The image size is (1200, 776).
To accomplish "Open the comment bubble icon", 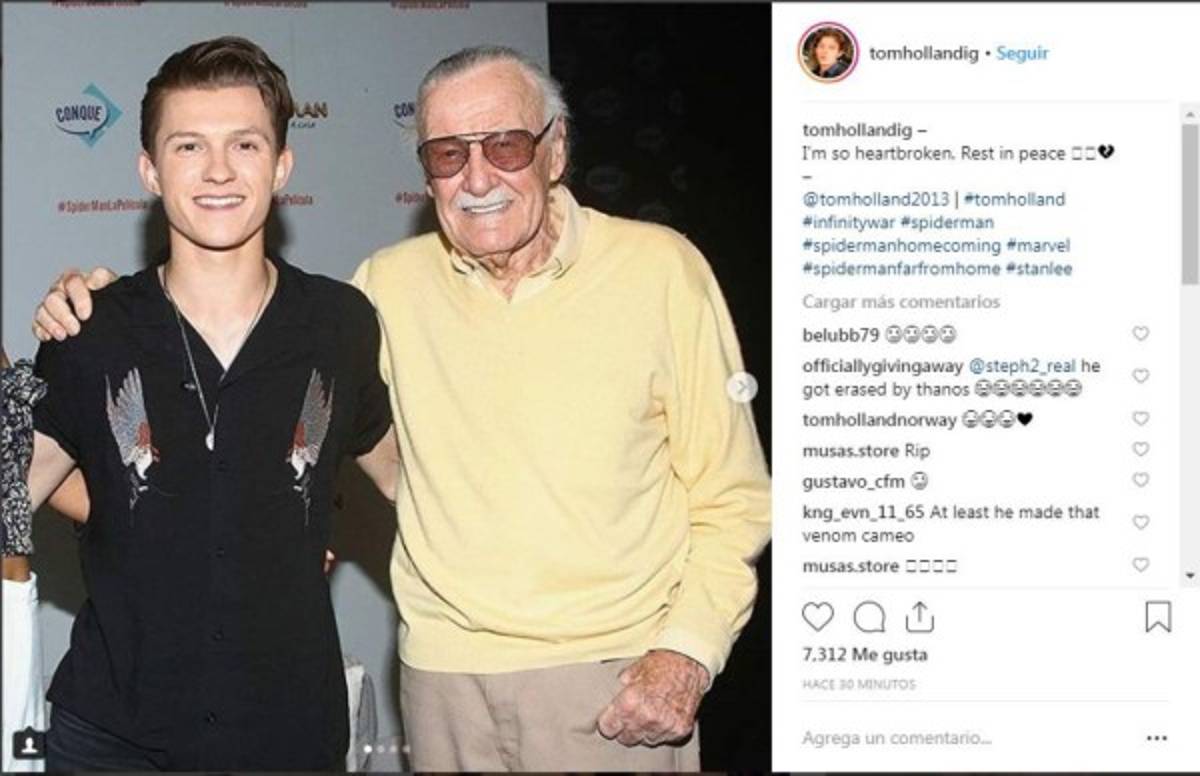I will click(869, 617).
